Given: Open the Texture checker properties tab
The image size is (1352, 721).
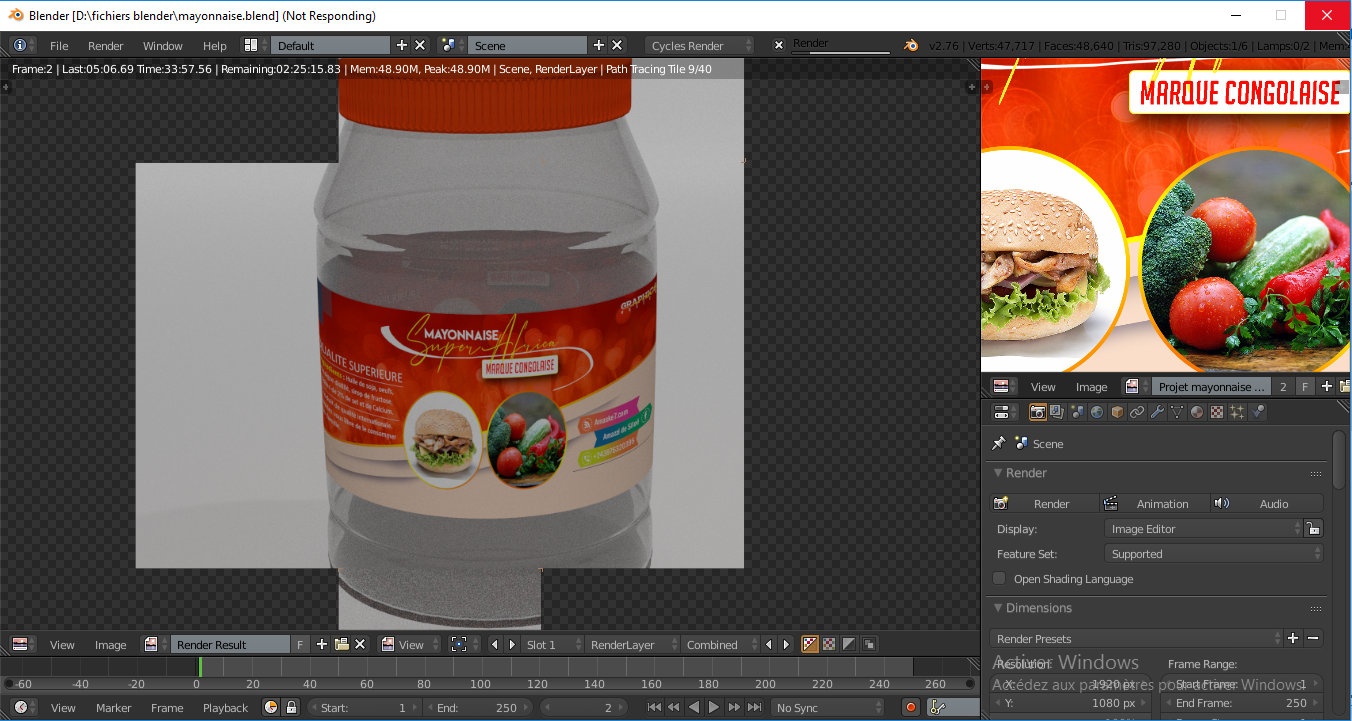Looking at the screenshot, I should coord(1217,412).
